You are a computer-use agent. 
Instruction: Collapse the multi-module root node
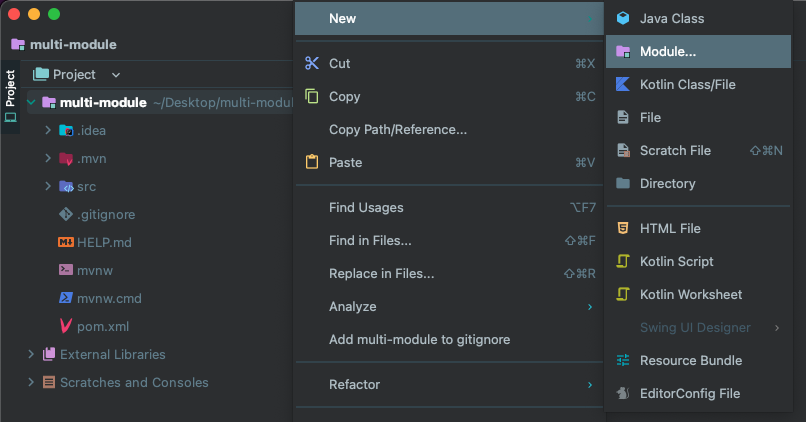point(31,102)
